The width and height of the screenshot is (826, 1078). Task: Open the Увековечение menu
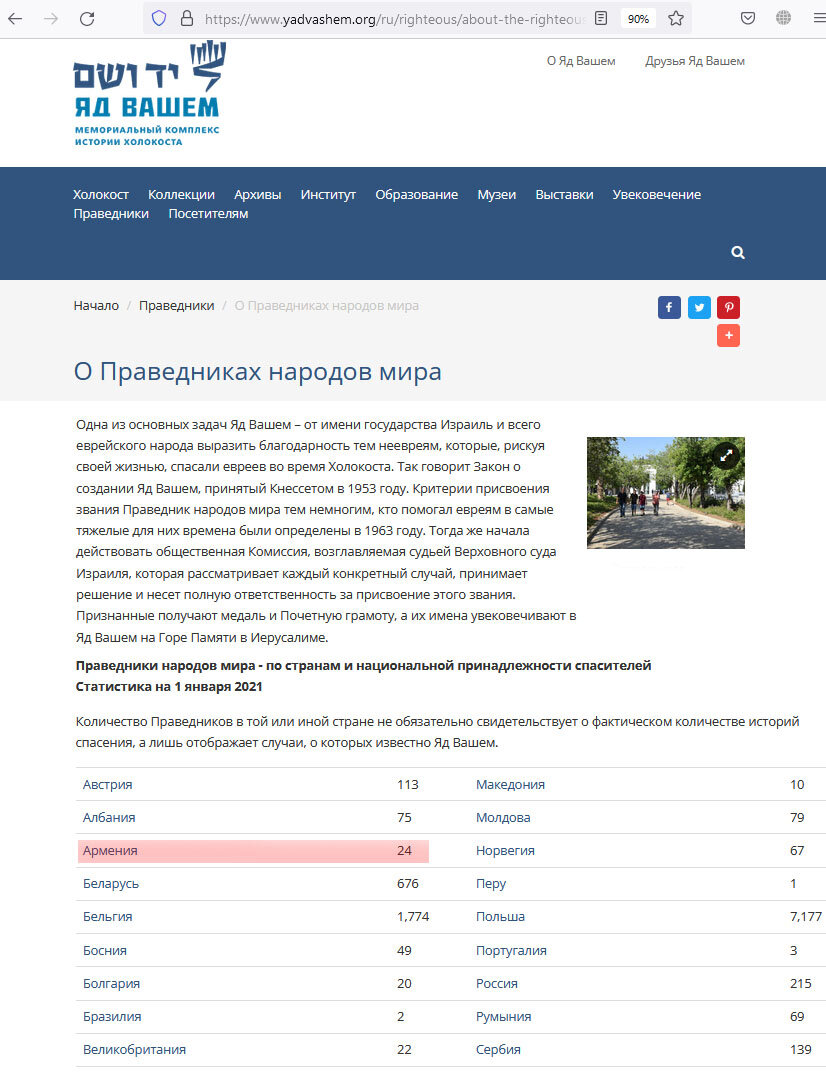click(x=657, y=195)
